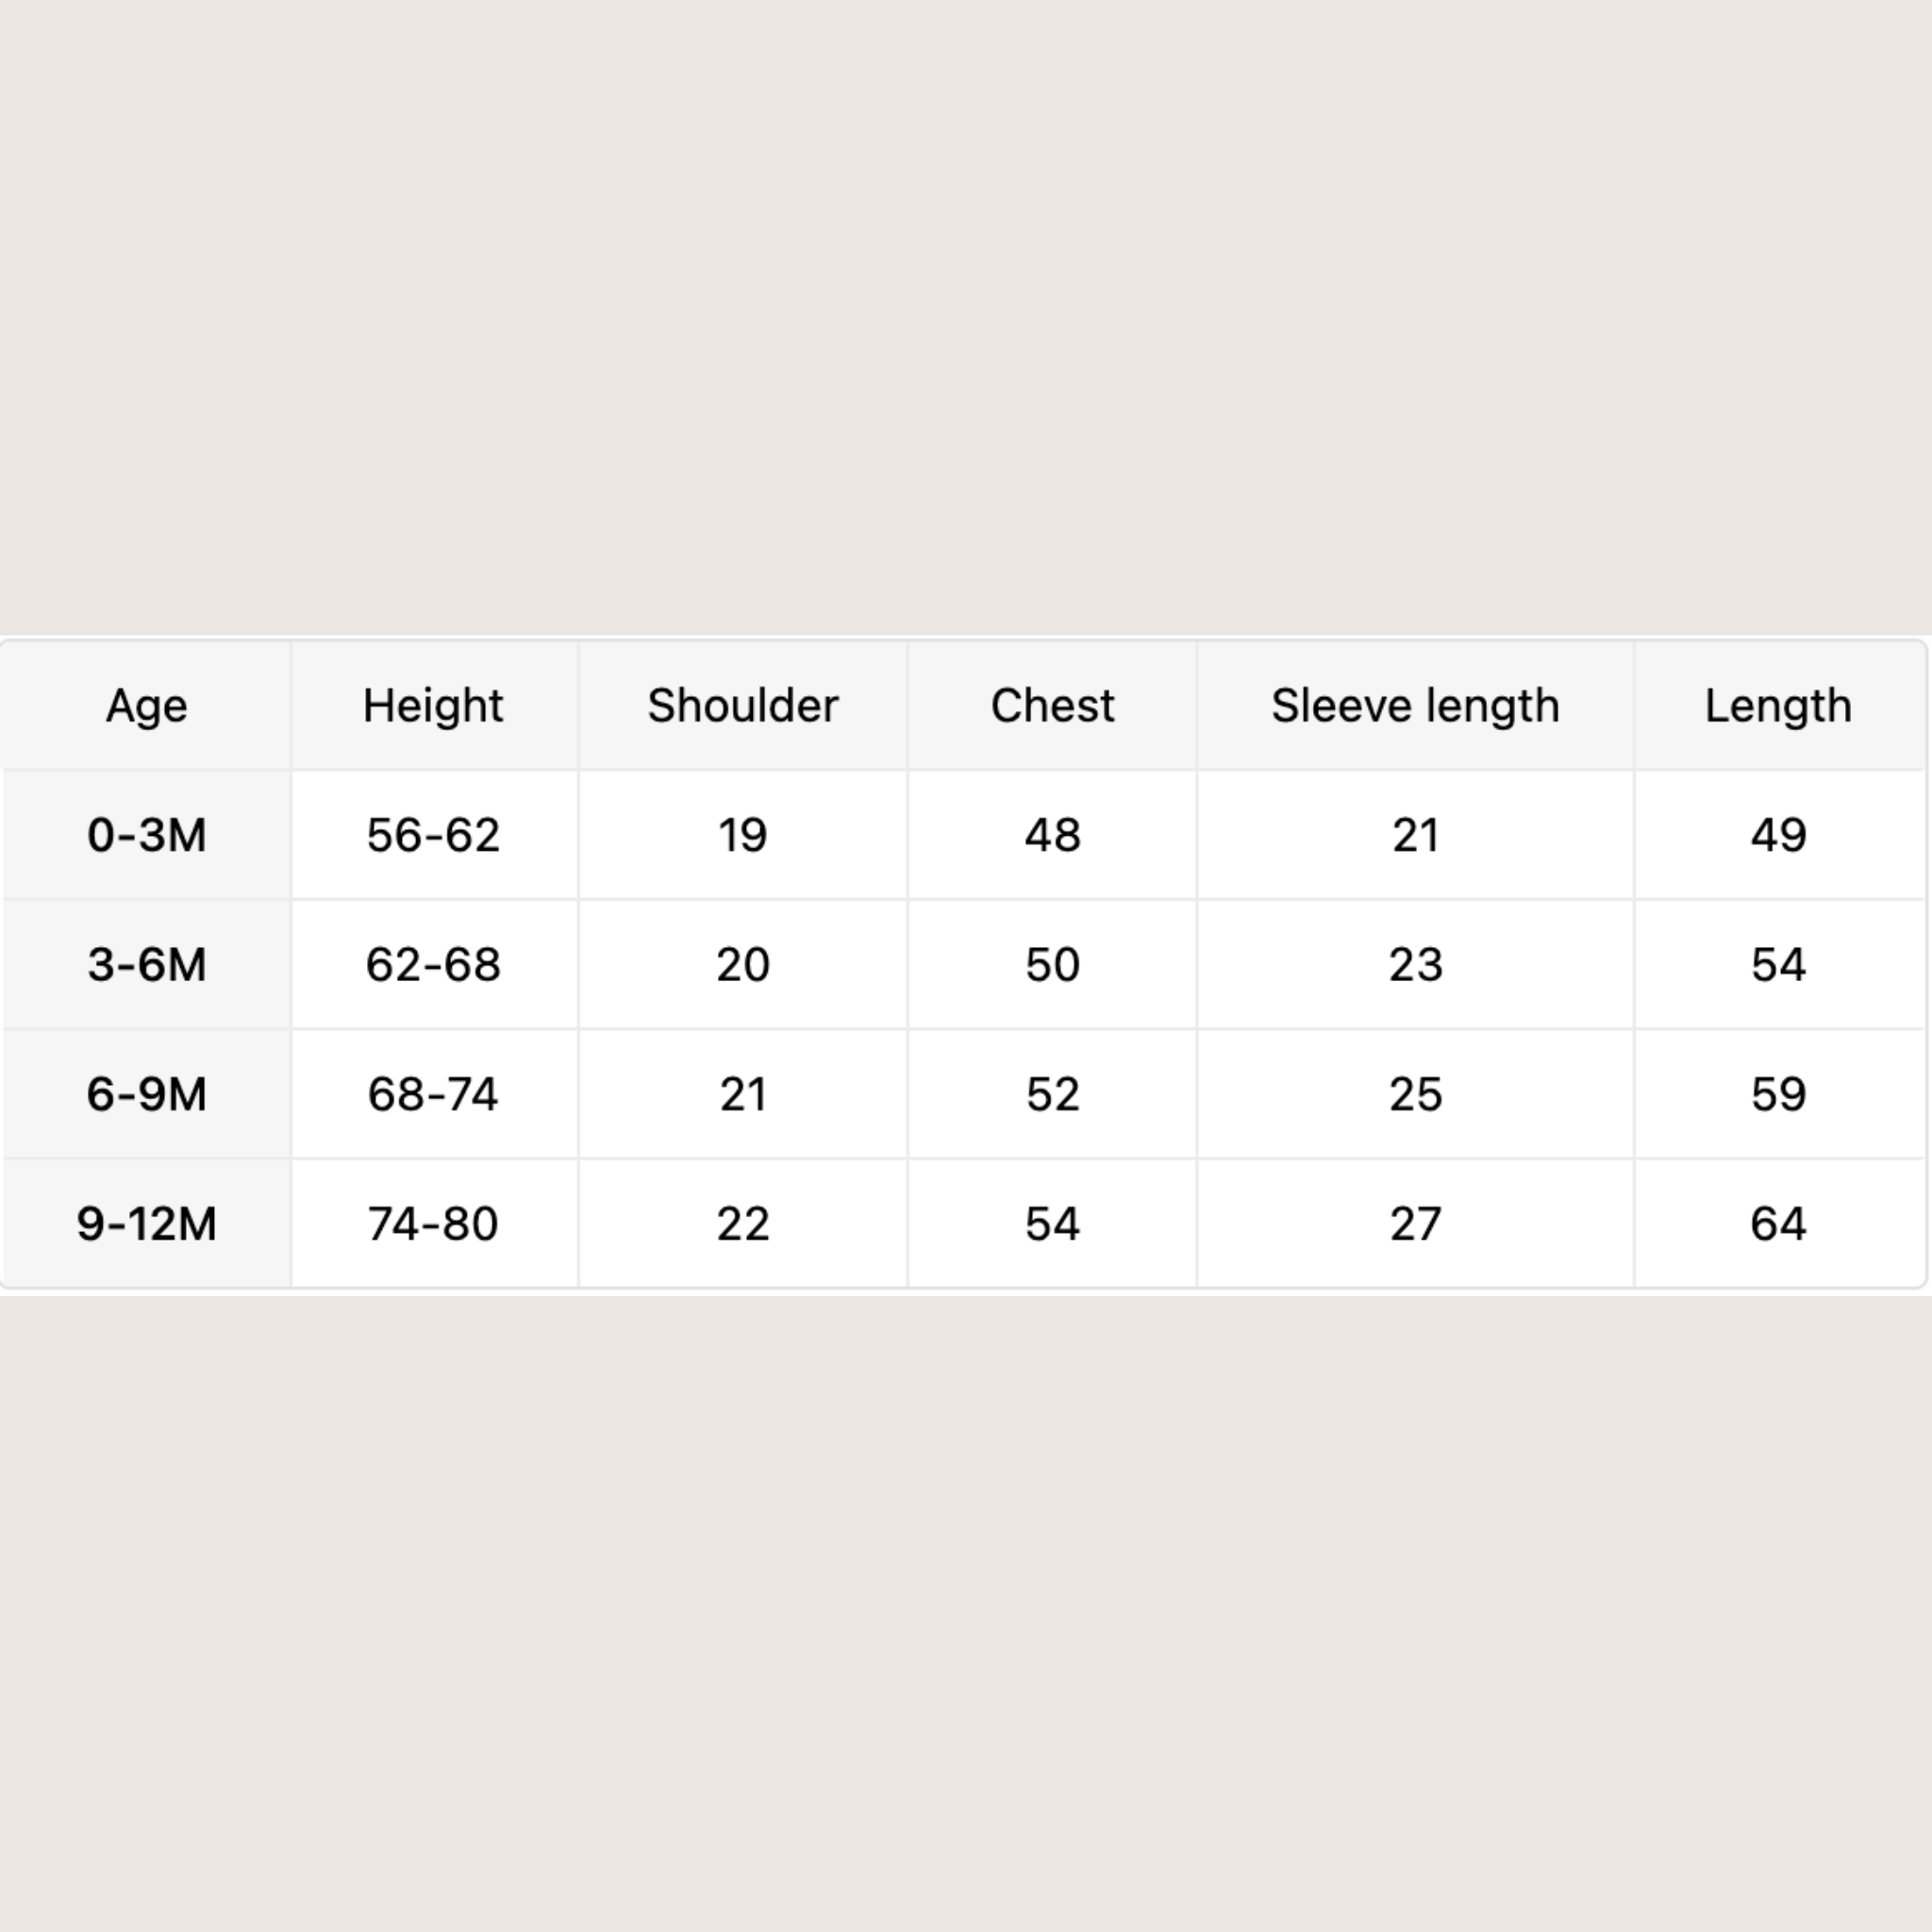Select height cell 62-68
Viewport: 1932px width, 1932px height.
coord(433,965)
